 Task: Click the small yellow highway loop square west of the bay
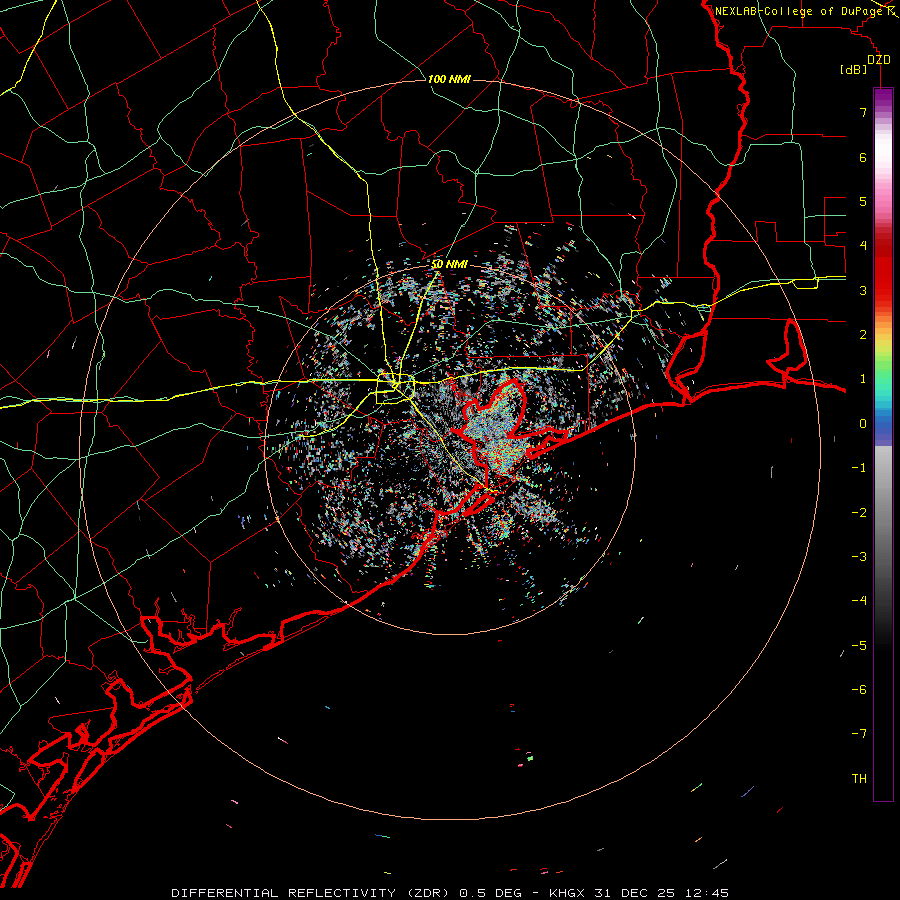pos(395,389)
